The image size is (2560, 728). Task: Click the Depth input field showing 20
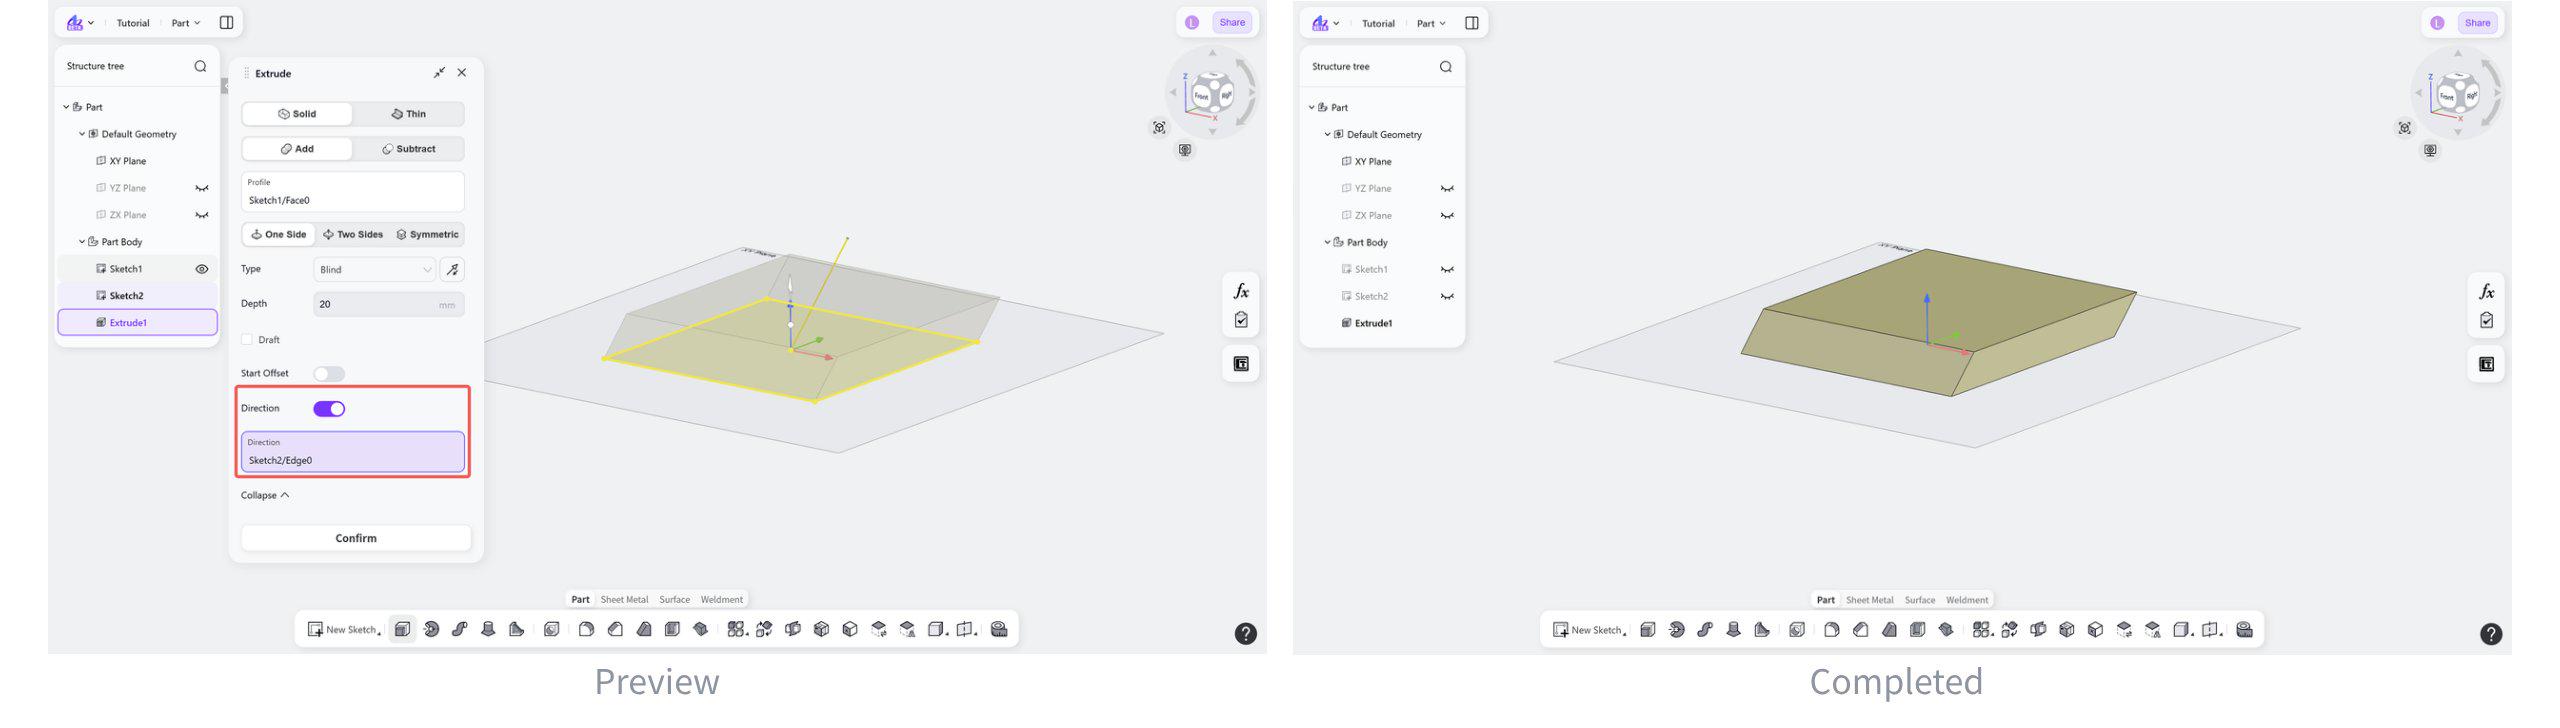[388, 304]
